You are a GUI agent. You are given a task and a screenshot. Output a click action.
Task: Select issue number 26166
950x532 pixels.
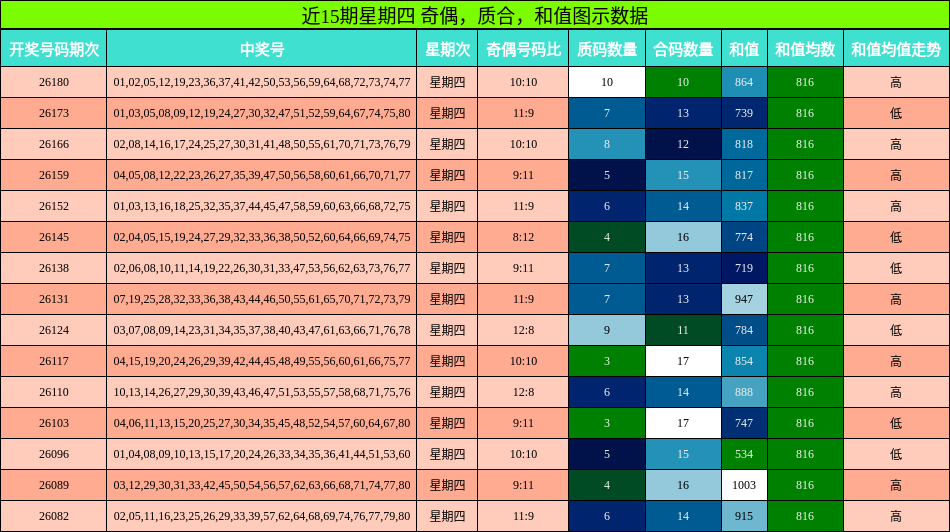click(x=53, y=144)
